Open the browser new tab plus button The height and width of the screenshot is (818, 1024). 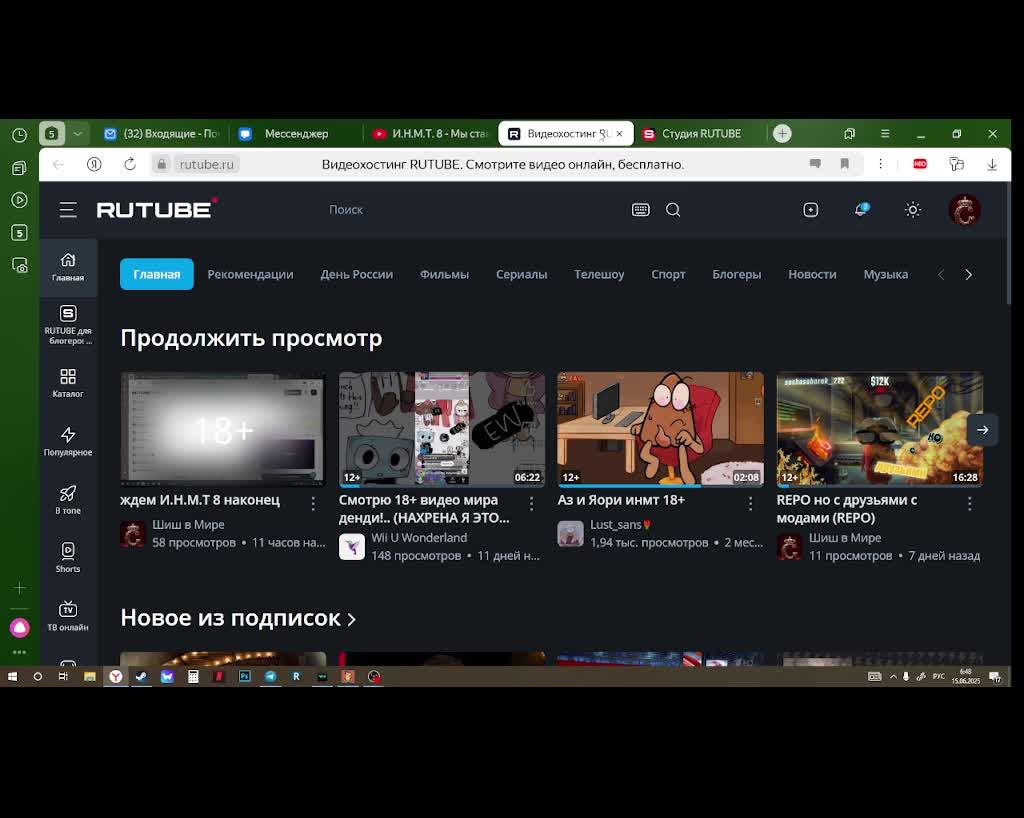(x=782, y=134)
